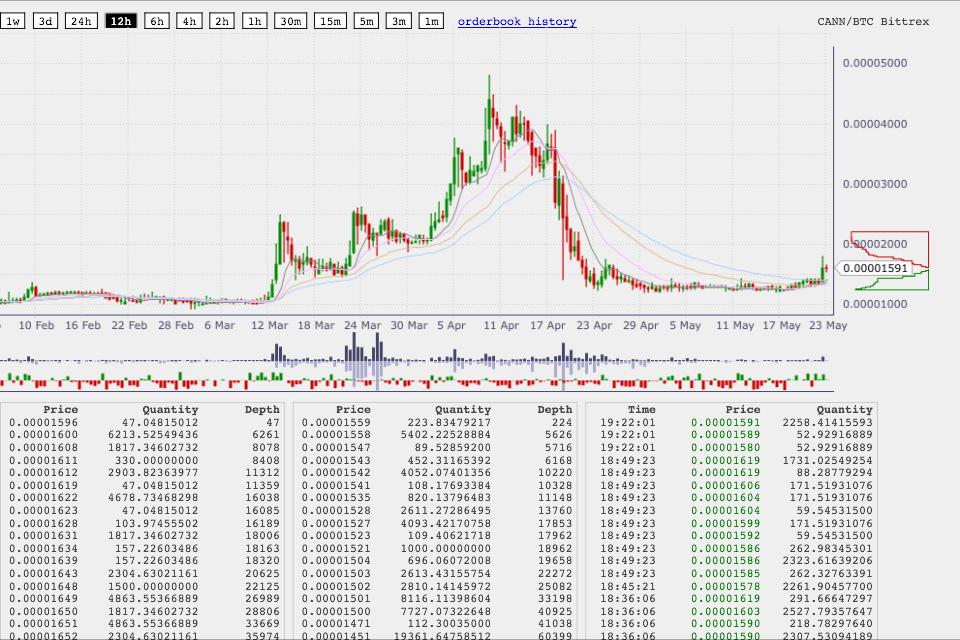The image size is (960, 640).
Task: Open the orderbook history link
Action: click(517, 21)
